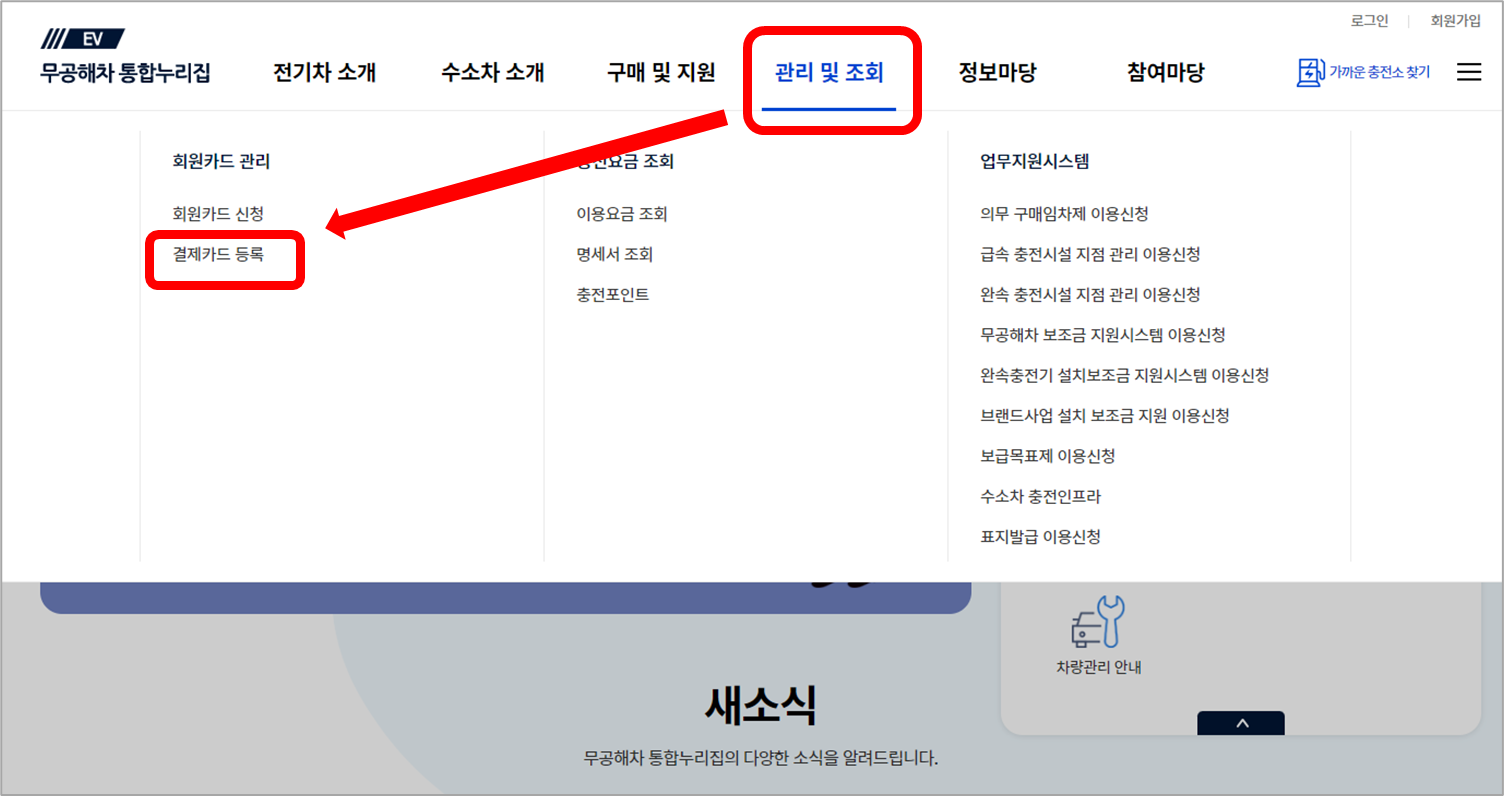
Task: Open 이용요금 조회
Action: pyautogui.click(x=621, y=214)
